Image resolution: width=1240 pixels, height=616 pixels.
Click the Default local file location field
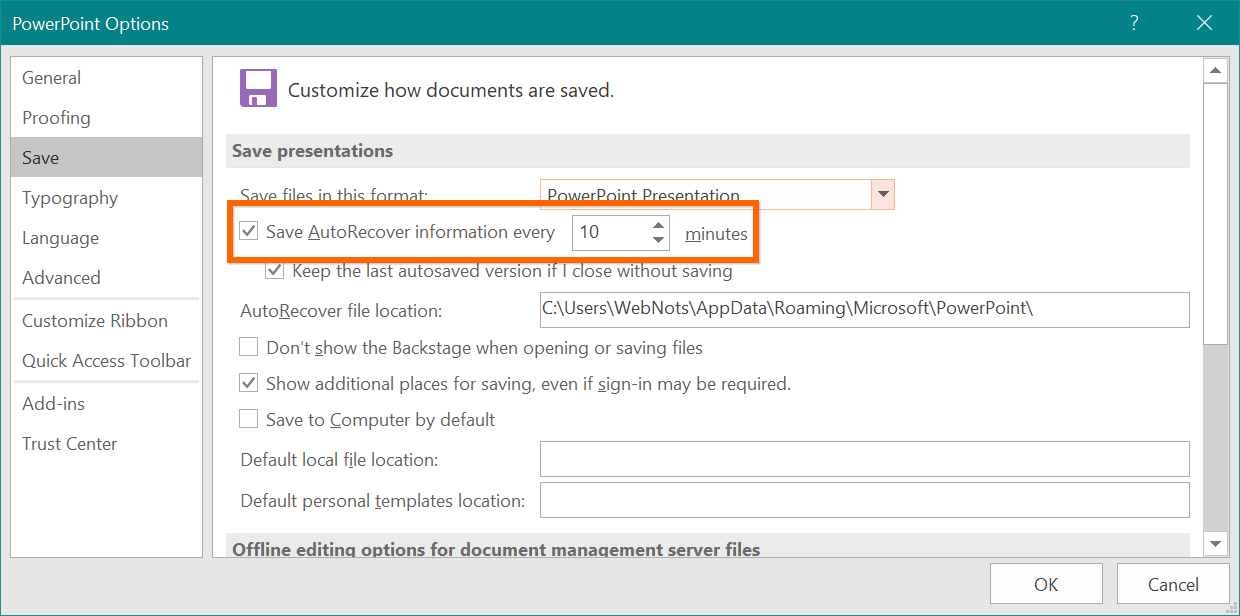click(x=864, y=460)
